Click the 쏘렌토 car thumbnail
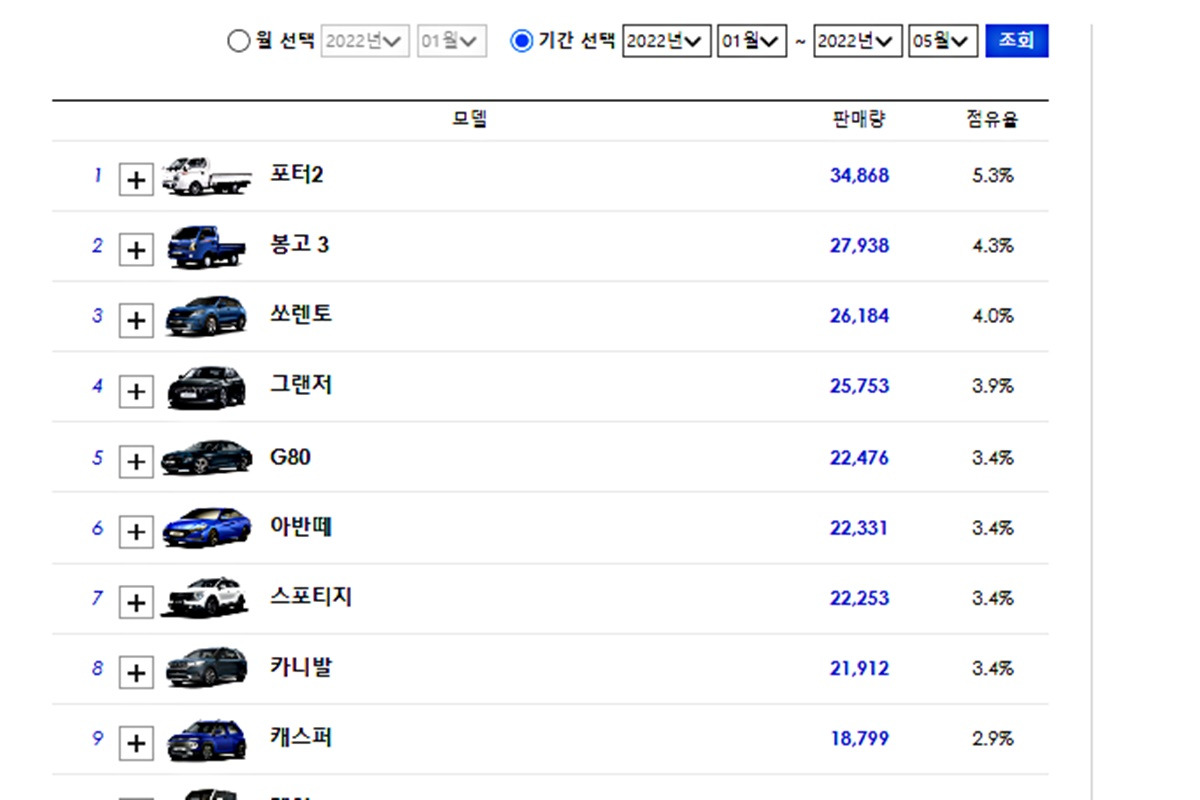This screenshot has height=800, width=1200. pos(206,316)
